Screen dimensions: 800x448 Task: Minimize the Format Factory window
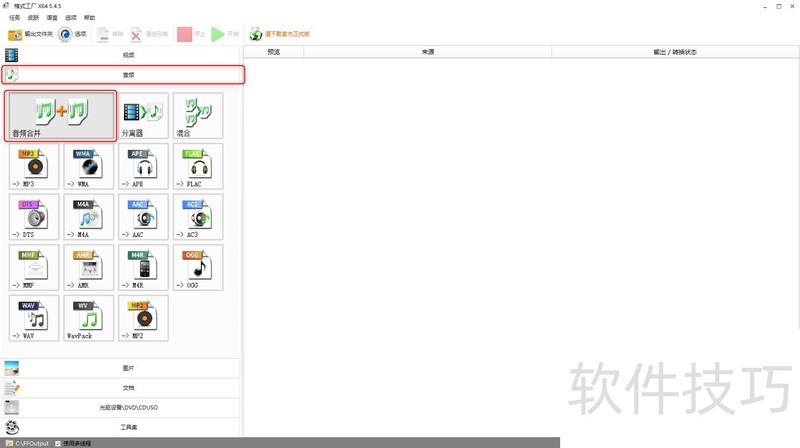pyautogui.click(x=765, y=7)
